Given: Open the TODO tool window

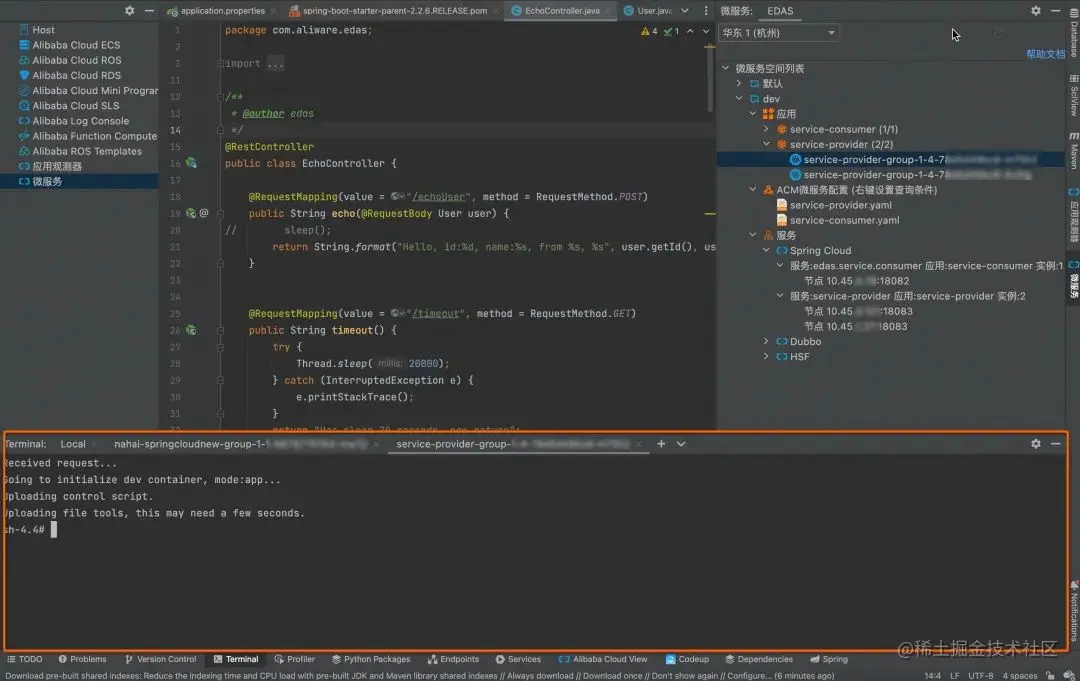Looking at the screenshot, I should (x=25, y=659).
